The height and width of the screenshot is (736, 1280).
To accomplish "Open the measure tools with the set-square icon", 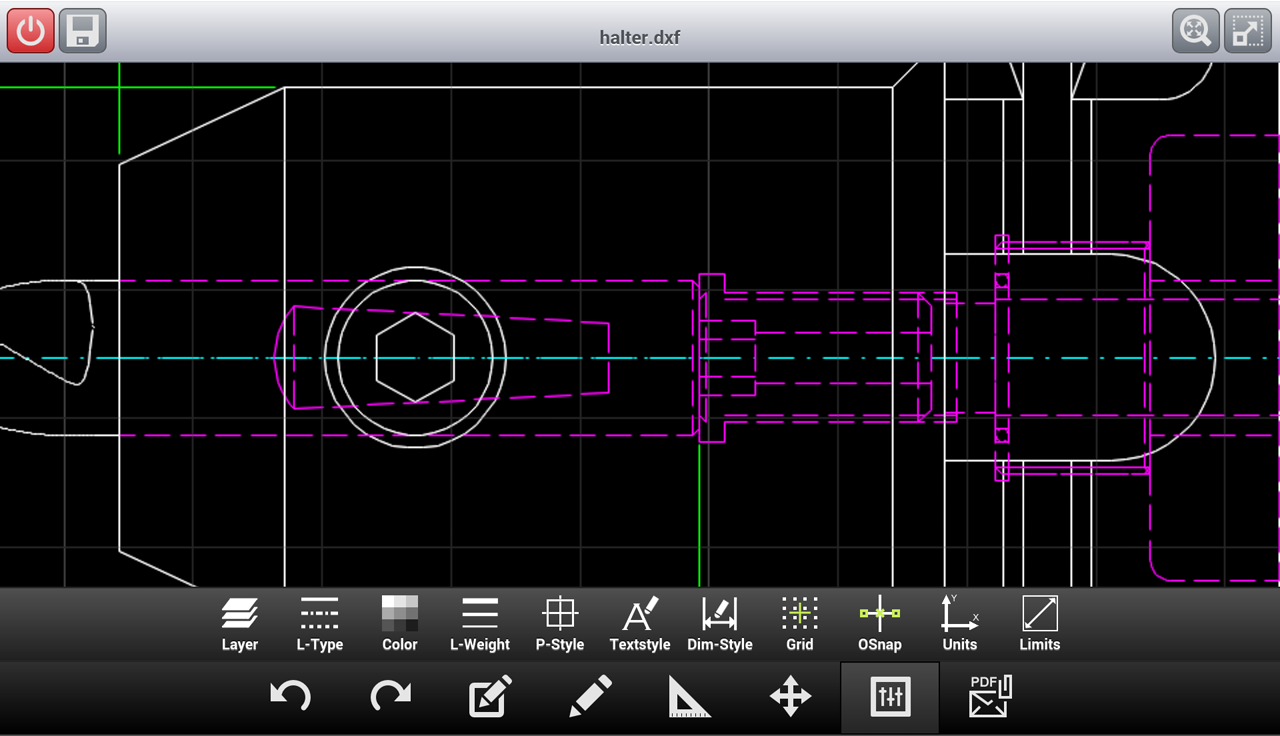I will tap(690, 696).
